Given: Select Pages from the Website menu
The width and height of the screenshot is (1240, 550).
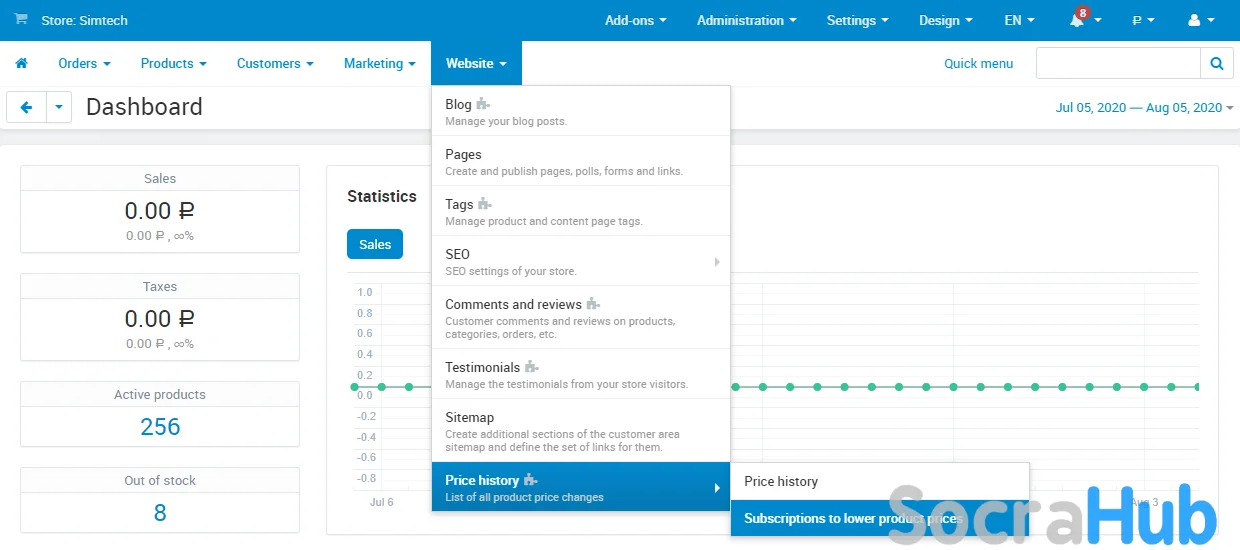Looking at the screenshot, I should (463, 154).
